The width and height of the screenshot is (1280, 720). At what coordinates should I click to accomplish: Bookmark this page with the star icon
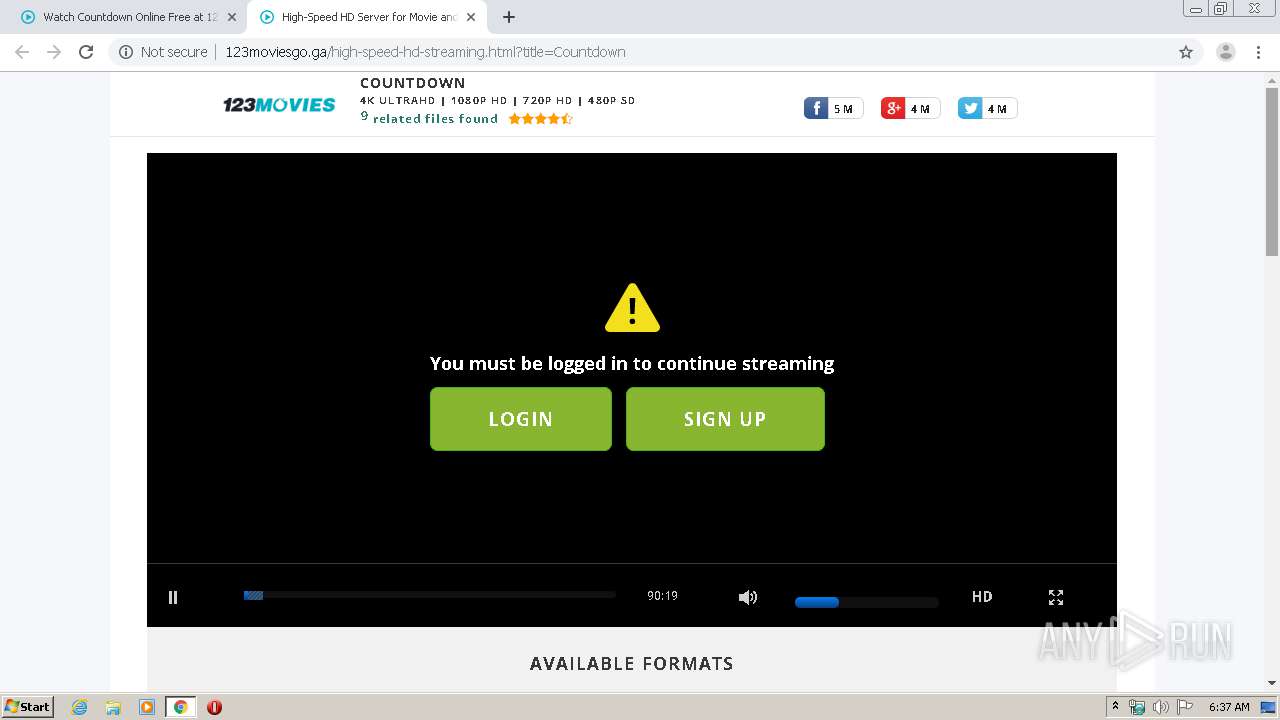[1186, 52]
